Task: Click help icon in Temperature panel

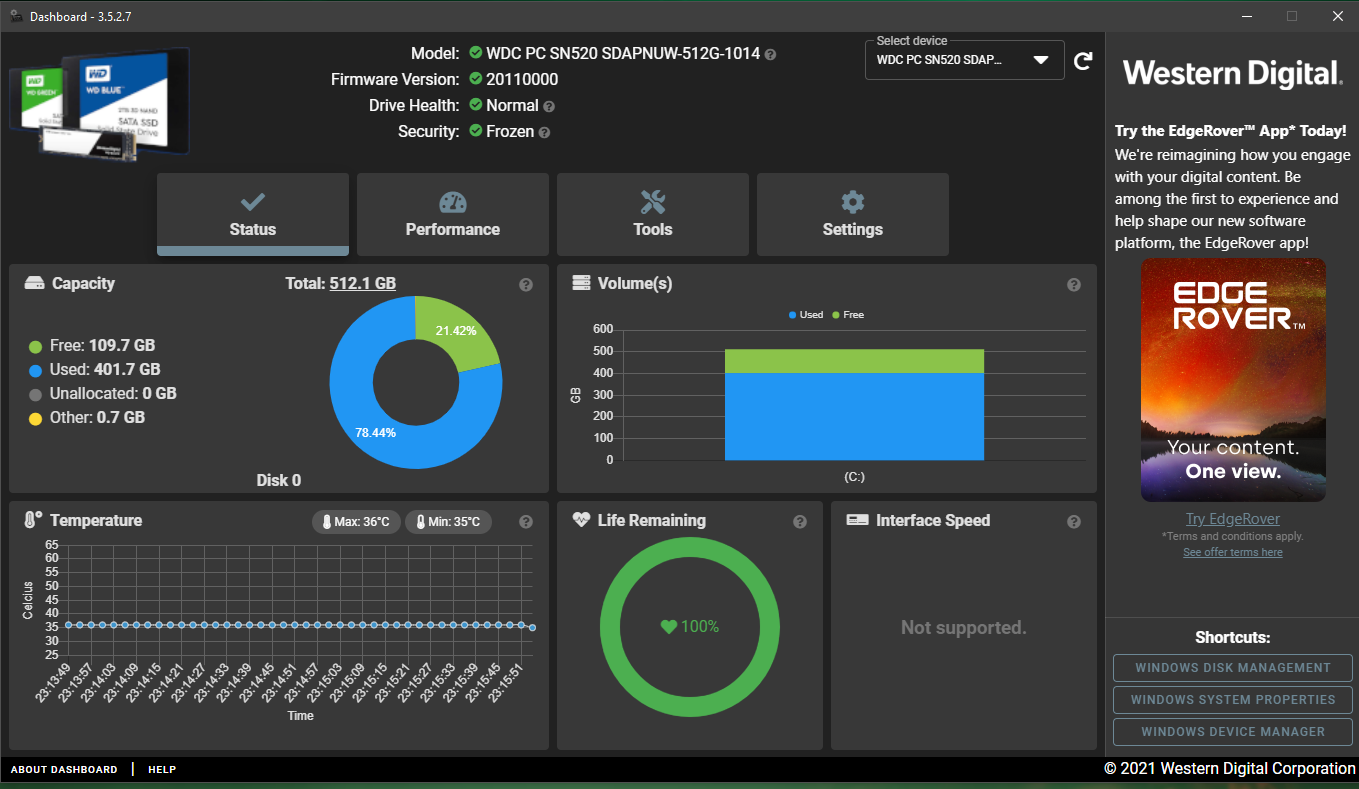Action: click(526, 522)
